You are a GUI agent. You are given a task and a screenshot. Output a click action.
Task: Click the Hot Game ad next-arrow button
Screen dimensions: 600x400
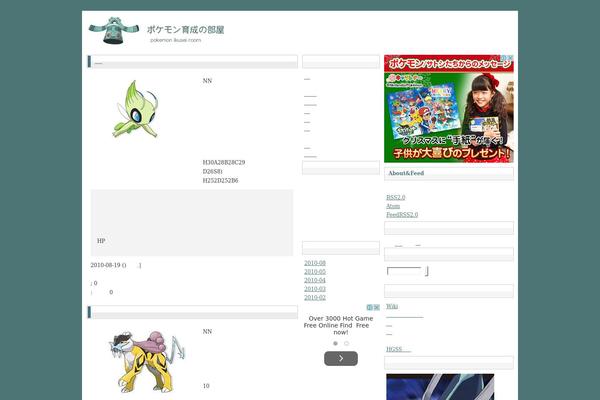(x=341, y=359)
